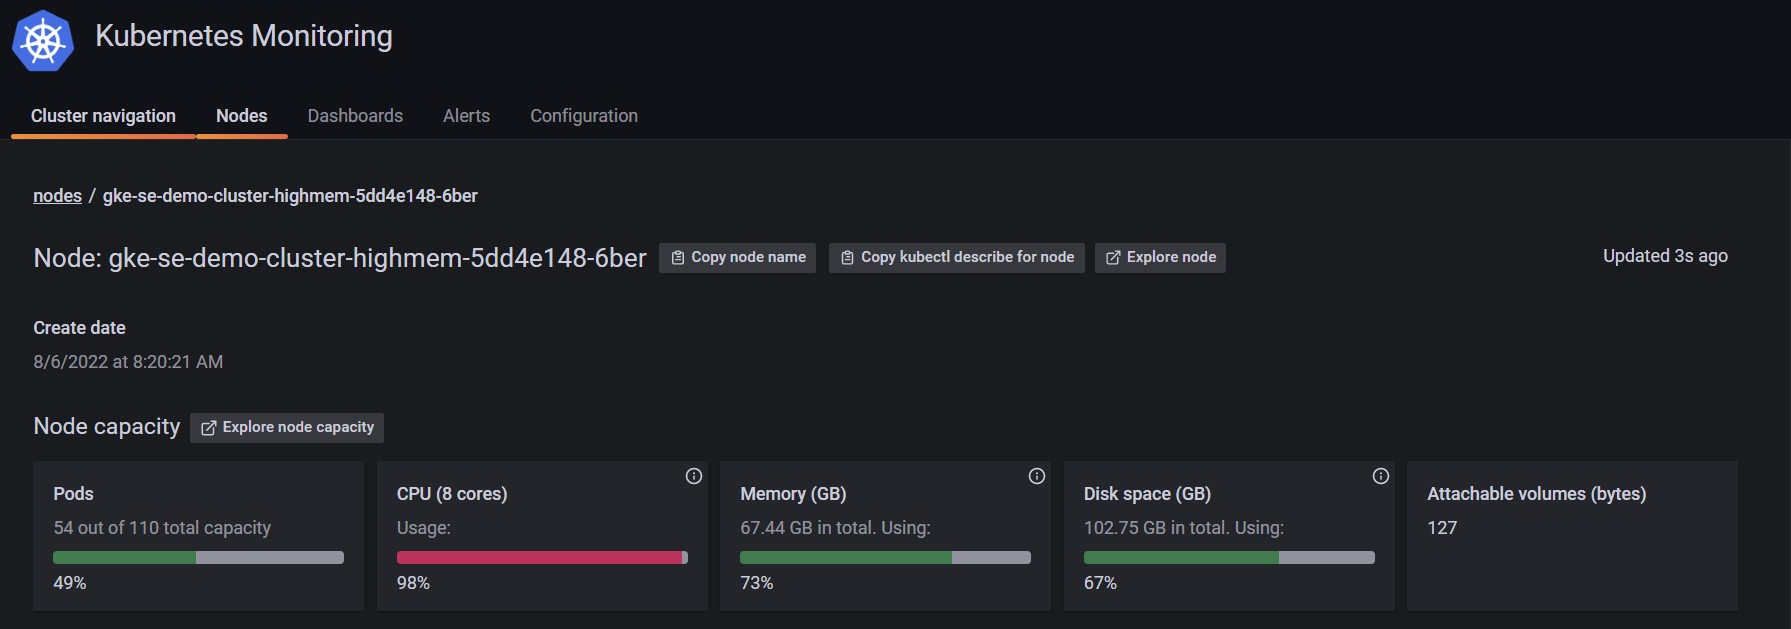
Task: Switch to the Nodes tab
Action: (242, 116)
